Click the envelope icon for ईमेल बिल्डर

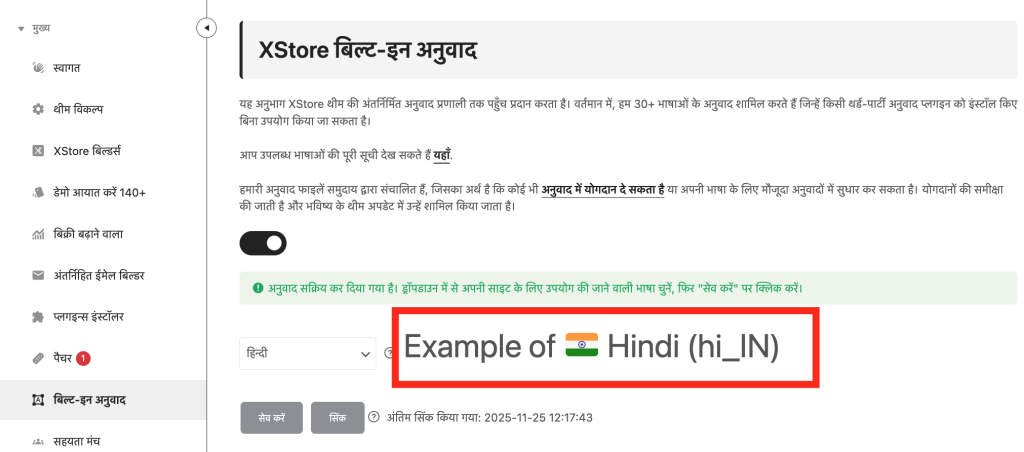(x=38, y=275)
